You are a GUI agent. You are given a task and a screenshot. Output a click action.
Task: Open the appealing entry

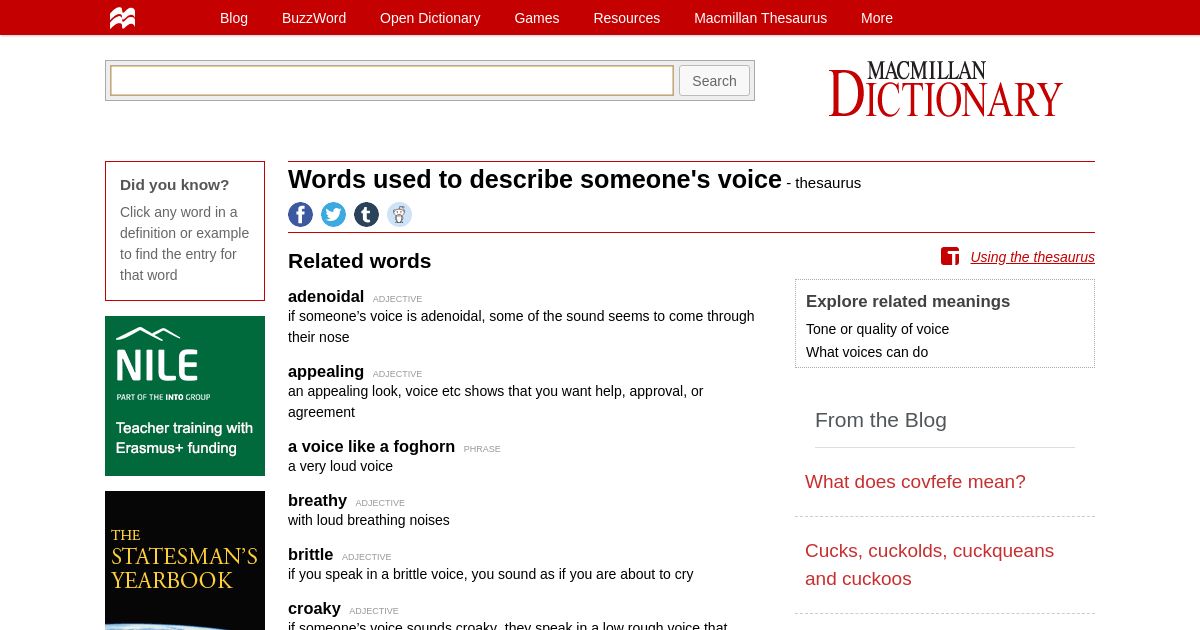tap(326, 372)
